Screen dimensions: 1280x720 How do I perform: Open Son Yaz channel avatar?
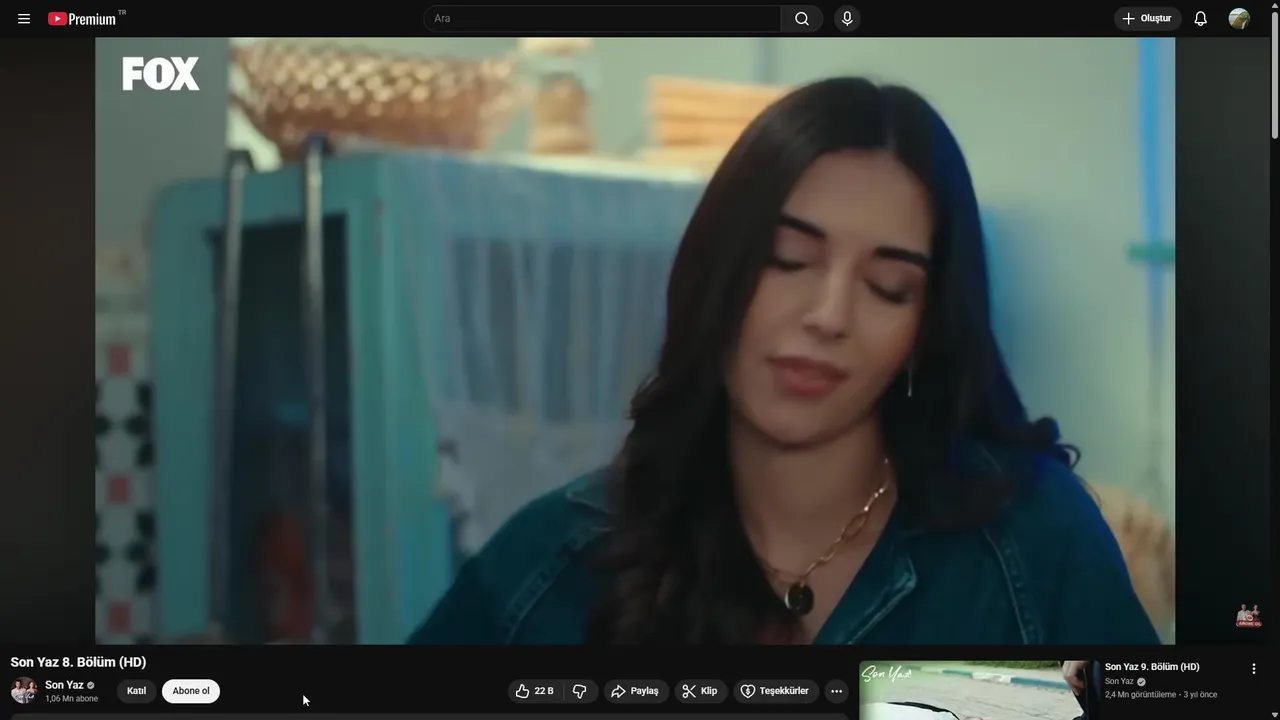tap(24, 690)
